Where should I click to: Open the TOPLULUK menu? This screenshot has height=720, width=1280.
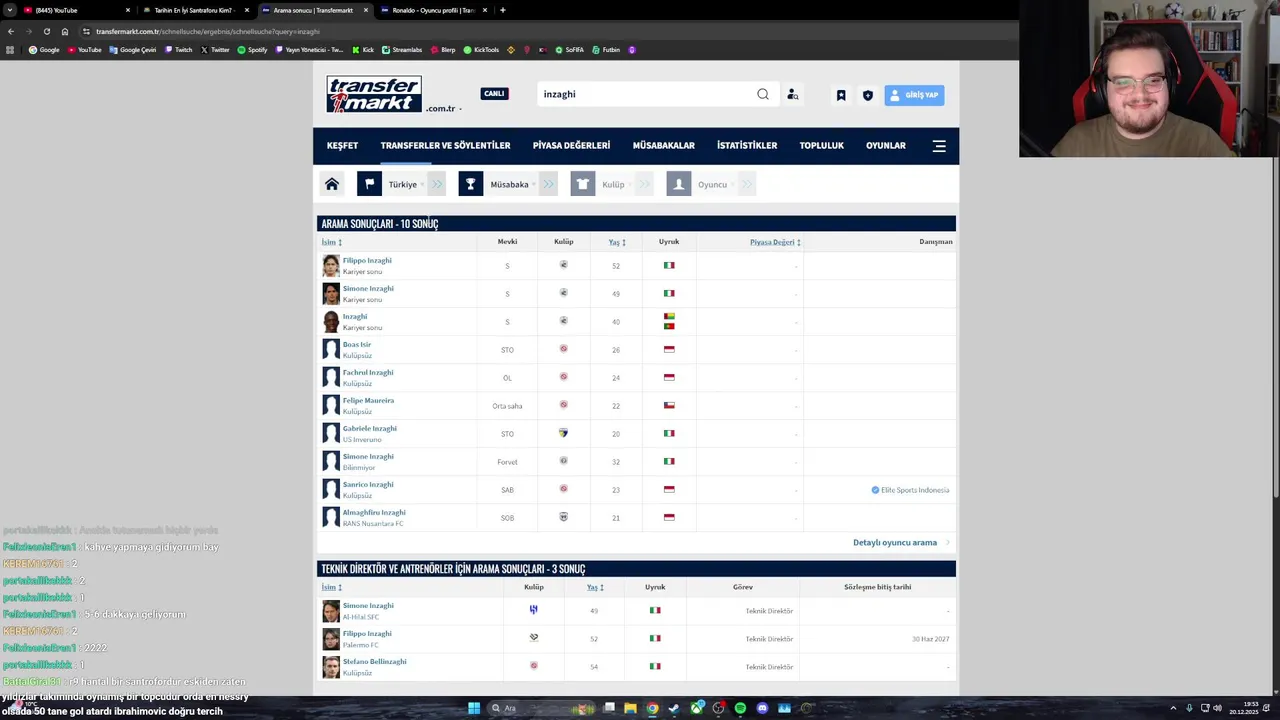click(821, 146)
